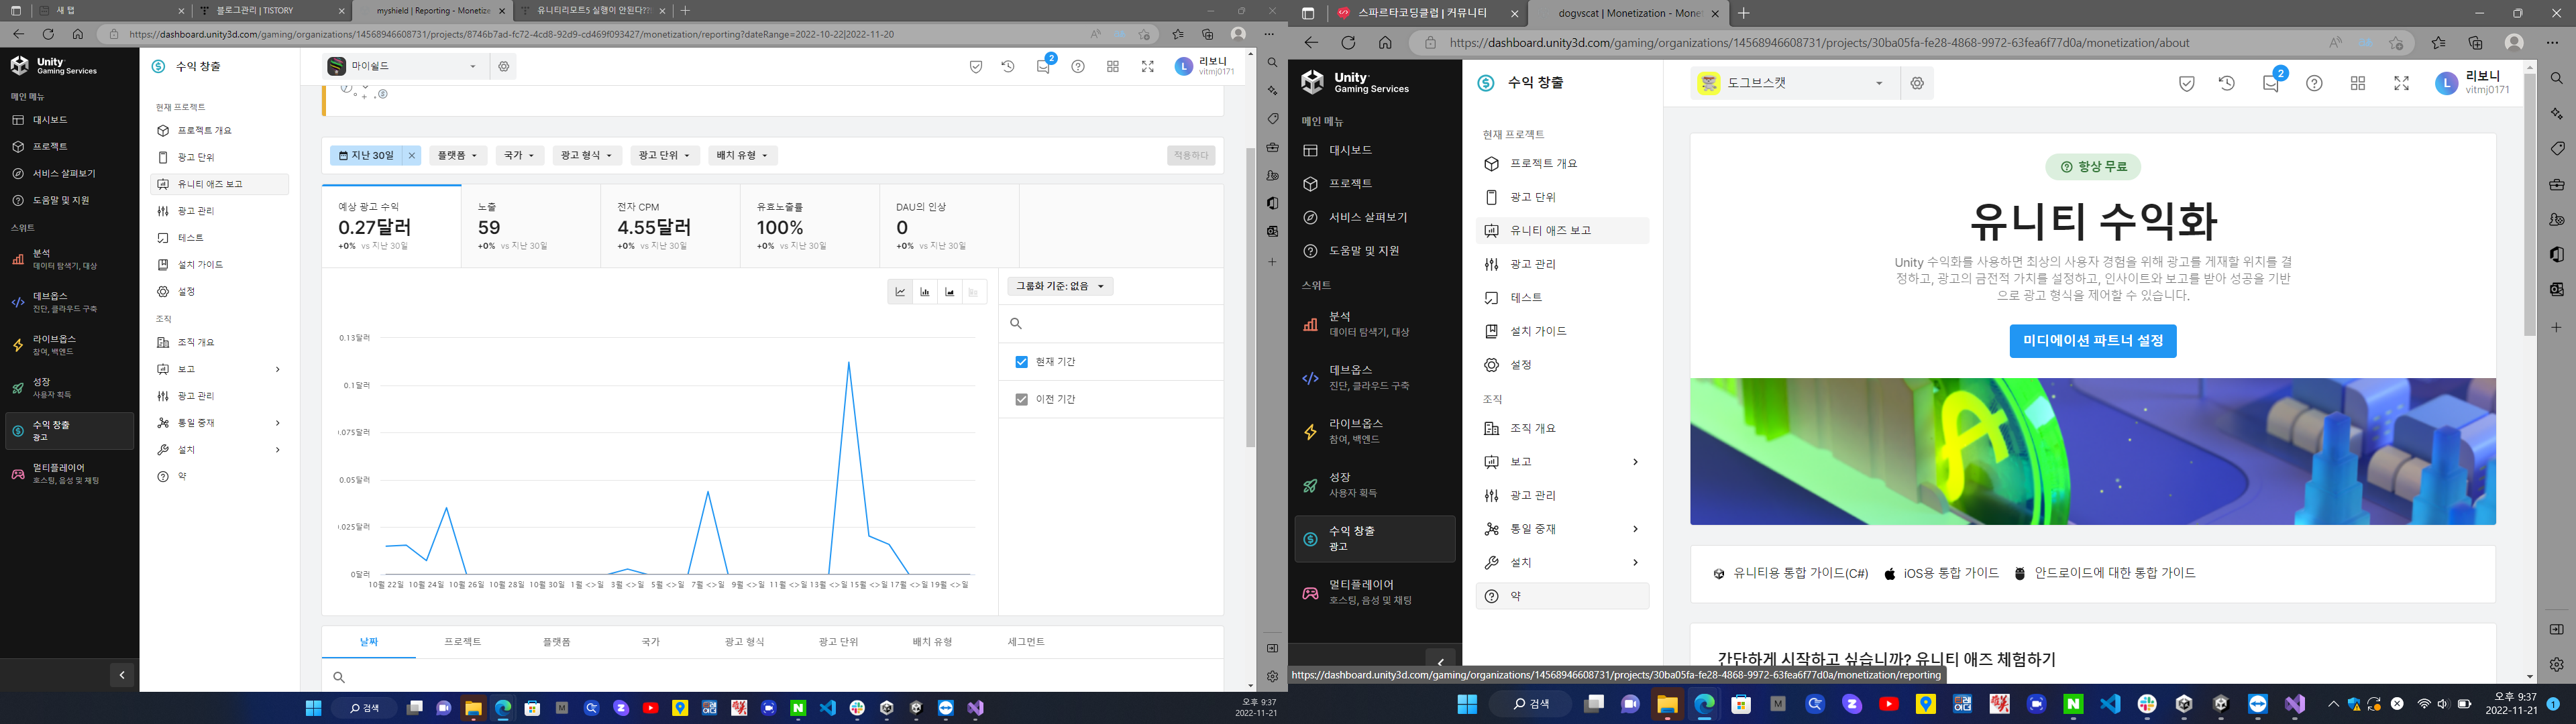2576x724 pixels.
Task: Click the myshield window vertical scrollbar
Action: [x=1250, y=298]
